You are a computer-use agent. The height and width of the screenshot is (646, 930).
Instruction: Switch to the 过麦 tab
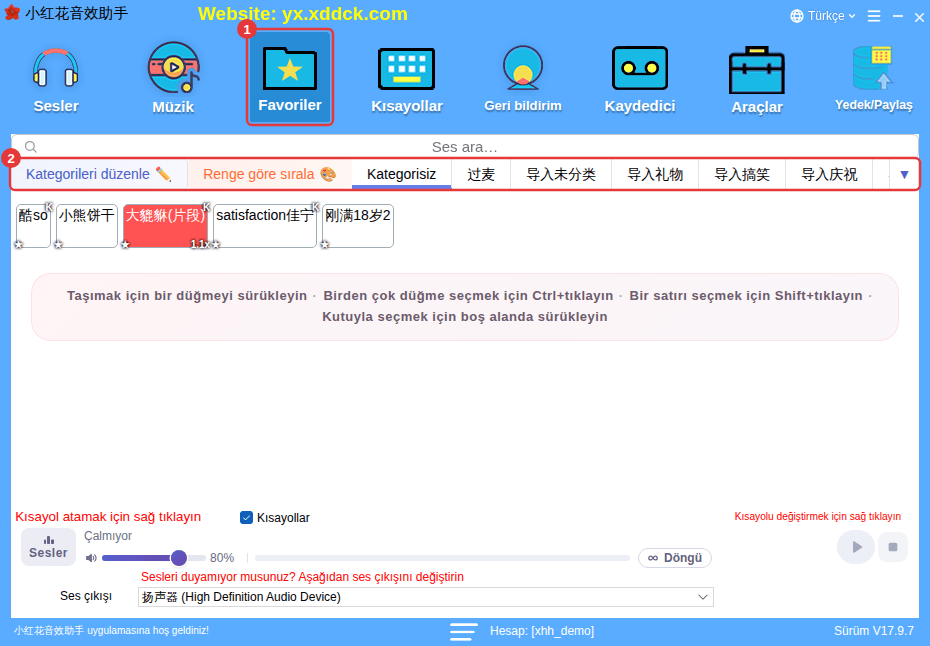[481, 174]
